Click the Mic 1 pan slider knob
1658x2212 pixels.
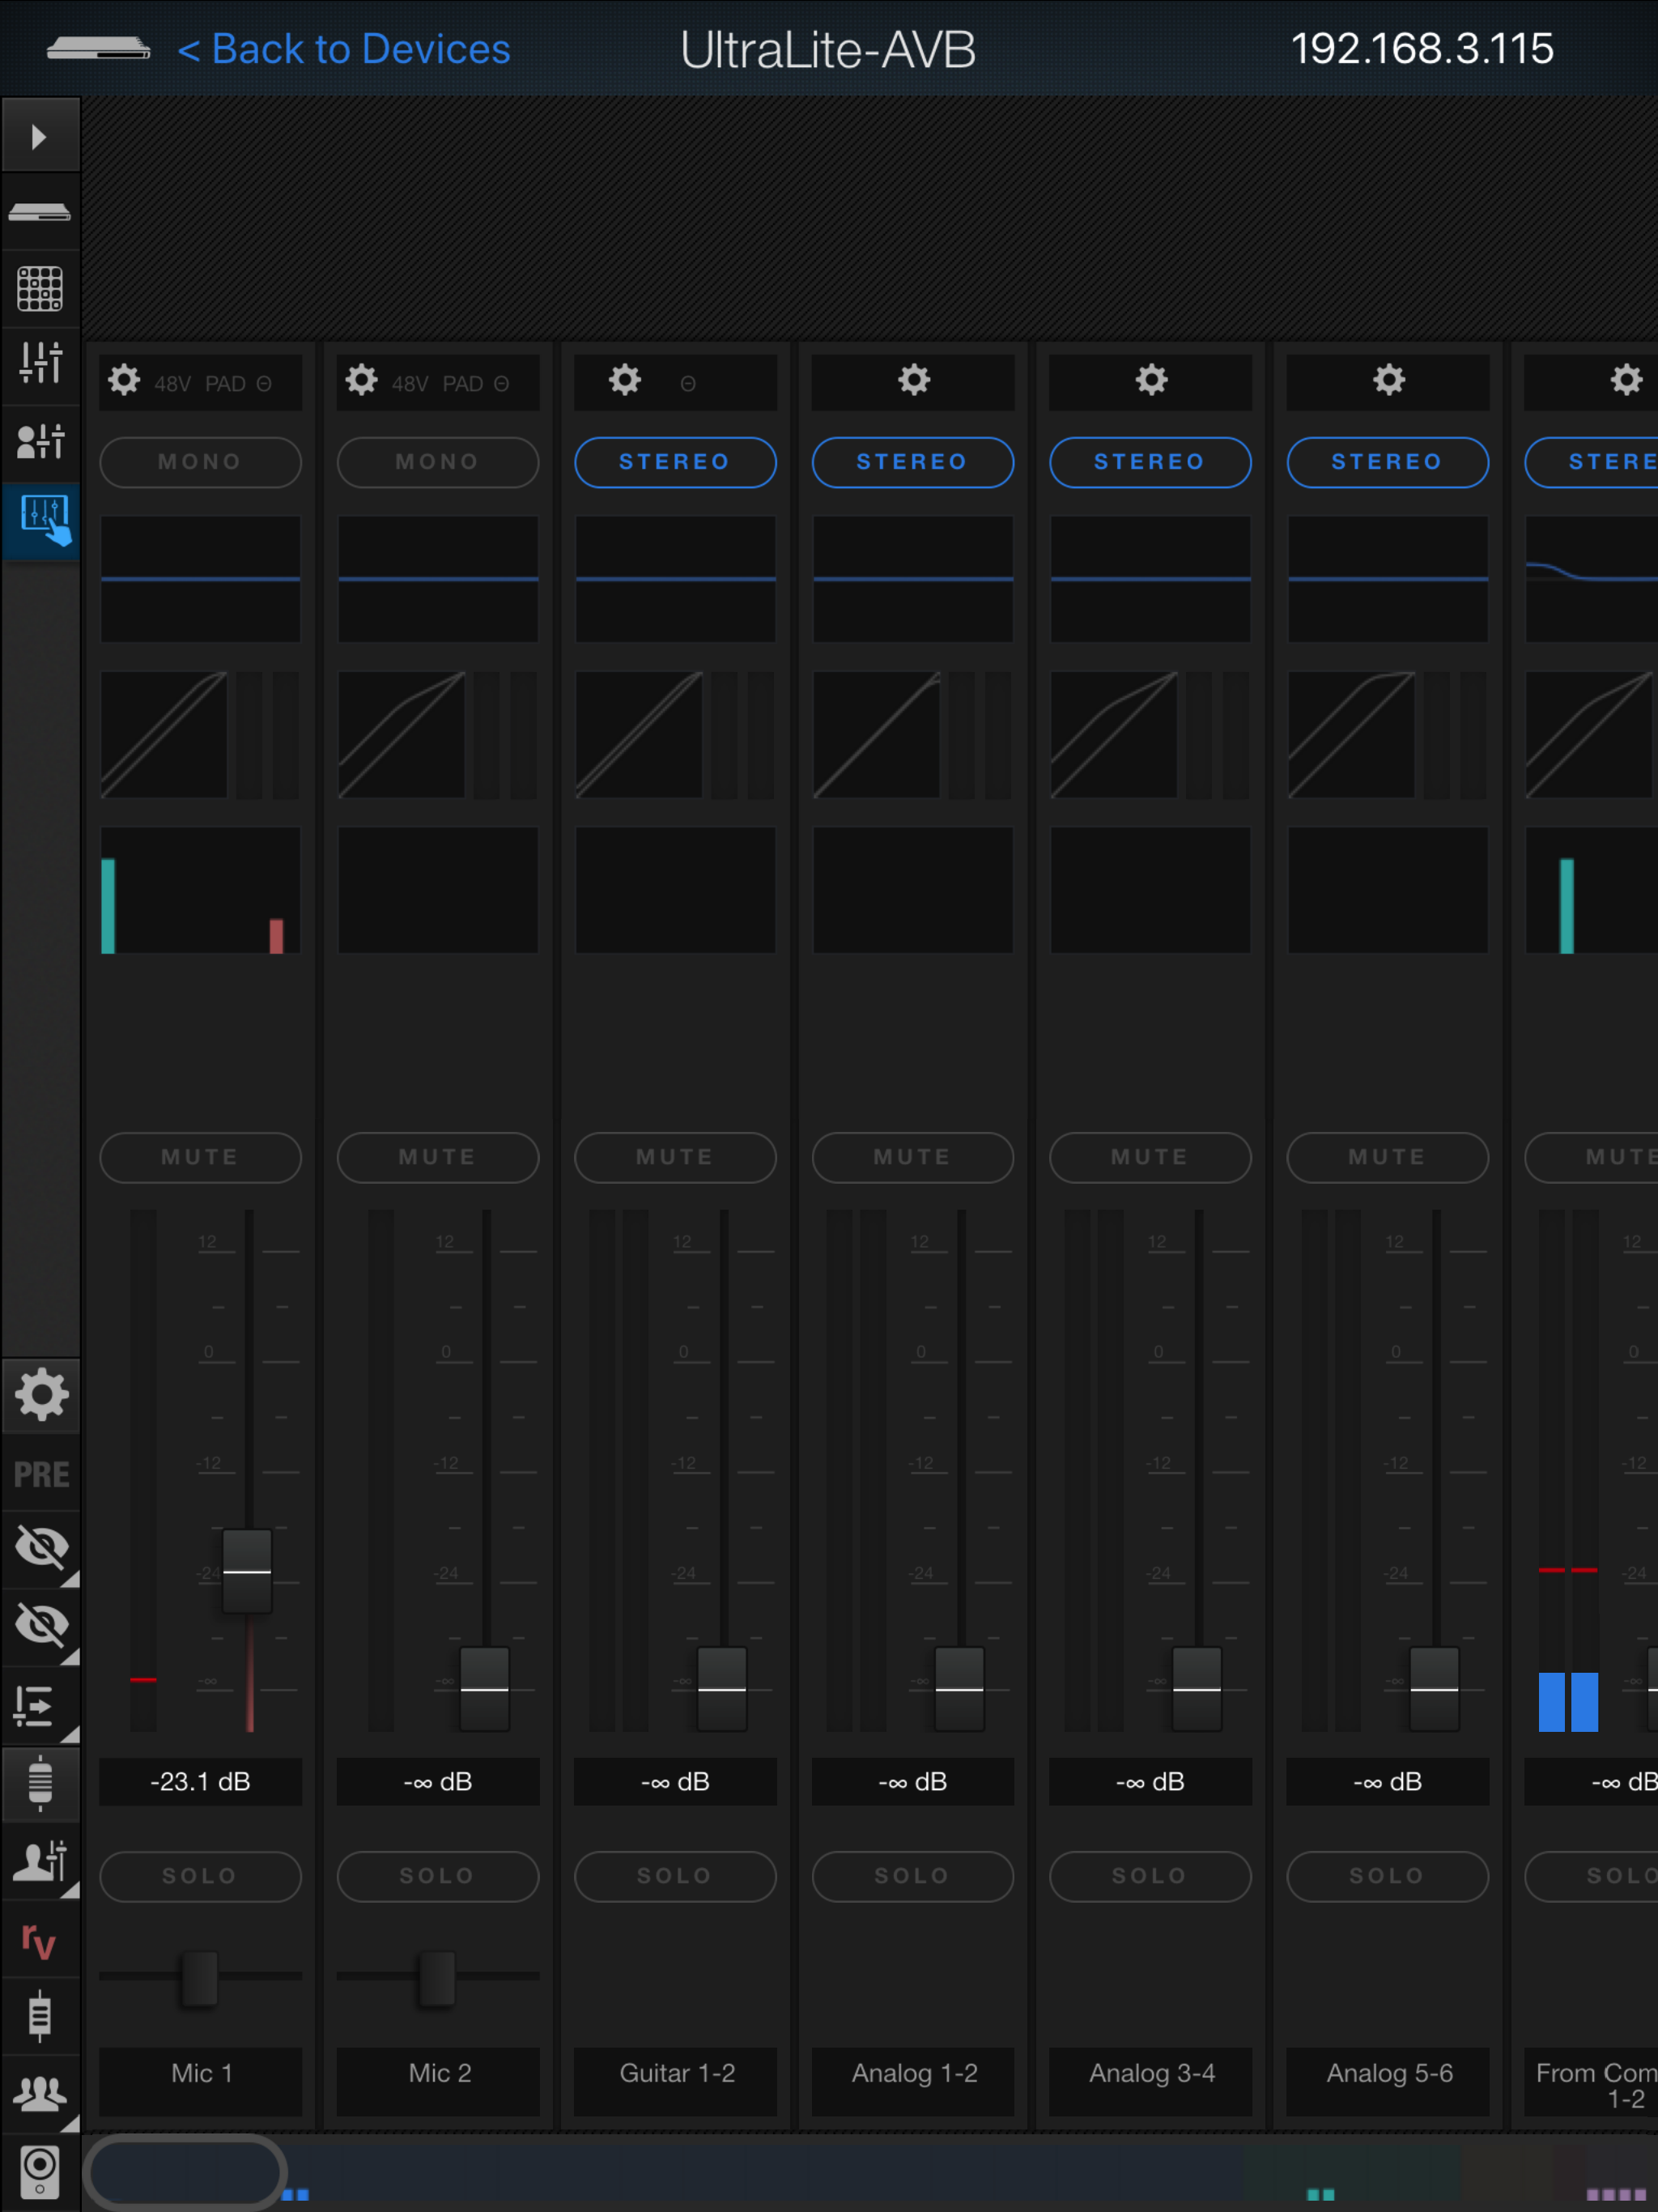199,1977
